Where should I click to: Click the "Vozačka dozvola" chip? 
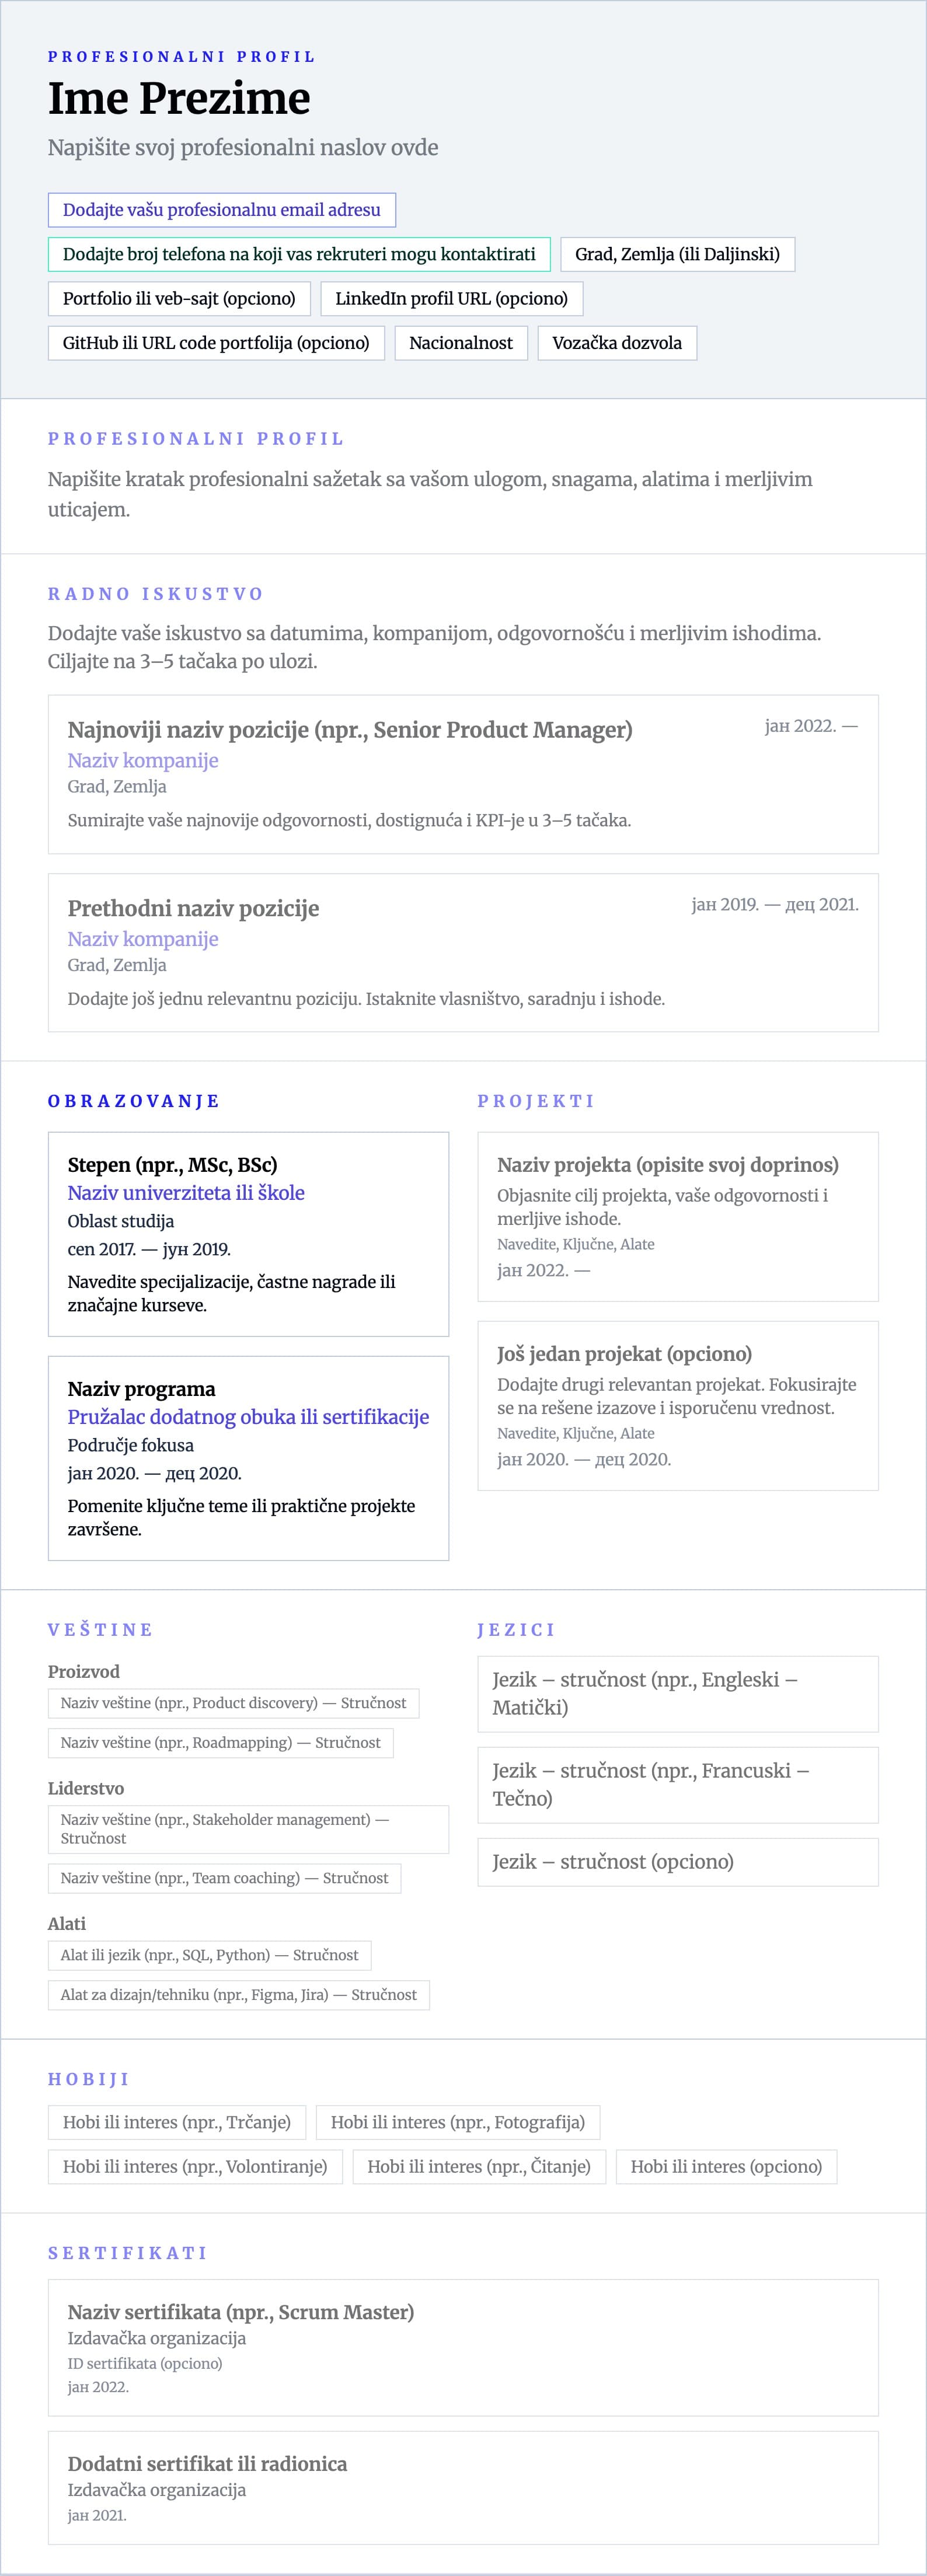pyautogui.click(x=616, y=343)
